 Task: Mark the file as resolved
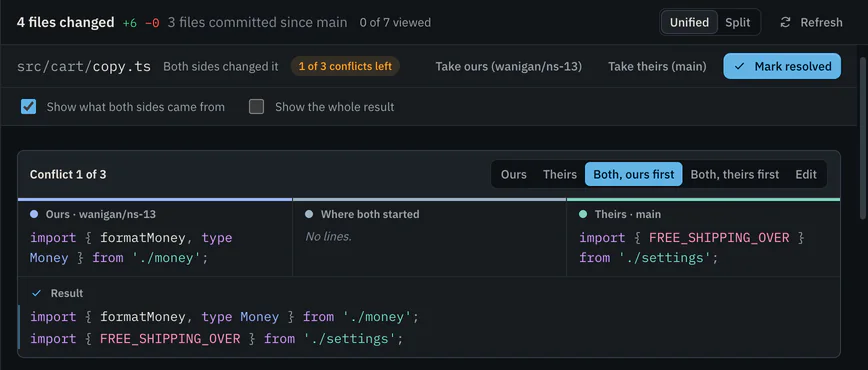tap(782, 66)
